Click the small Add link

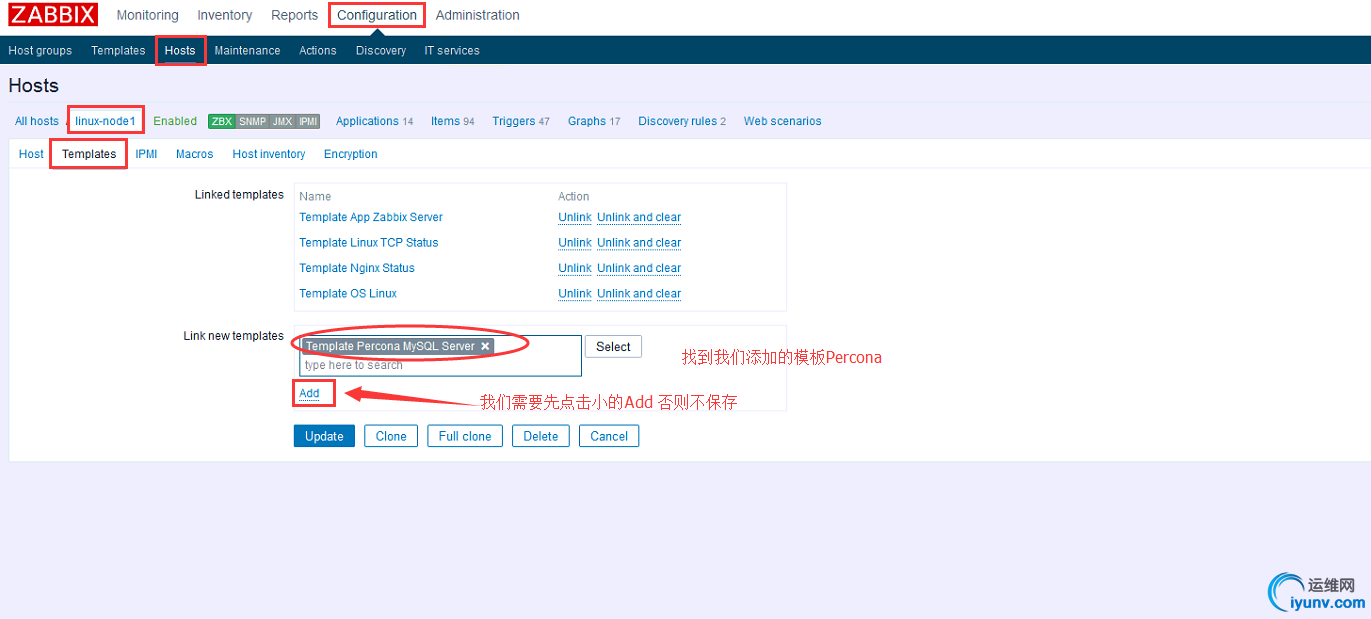click(309, 393)
